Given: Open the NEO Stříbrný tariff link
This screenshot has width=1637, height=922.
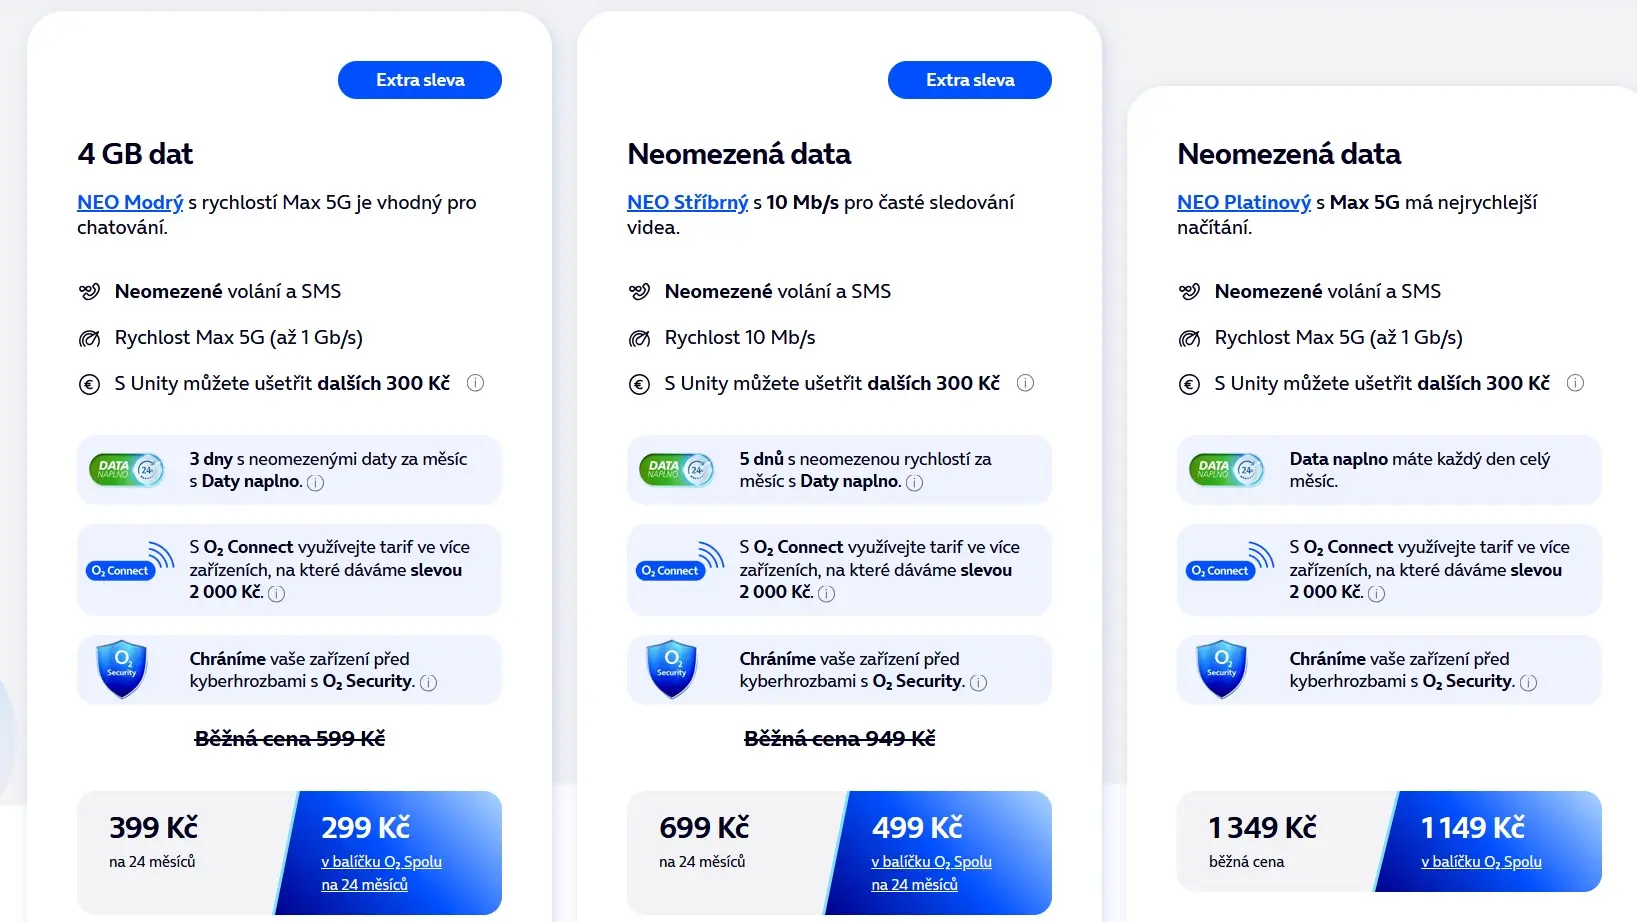Looking at the screenshot, I should (x=688, y=203).
